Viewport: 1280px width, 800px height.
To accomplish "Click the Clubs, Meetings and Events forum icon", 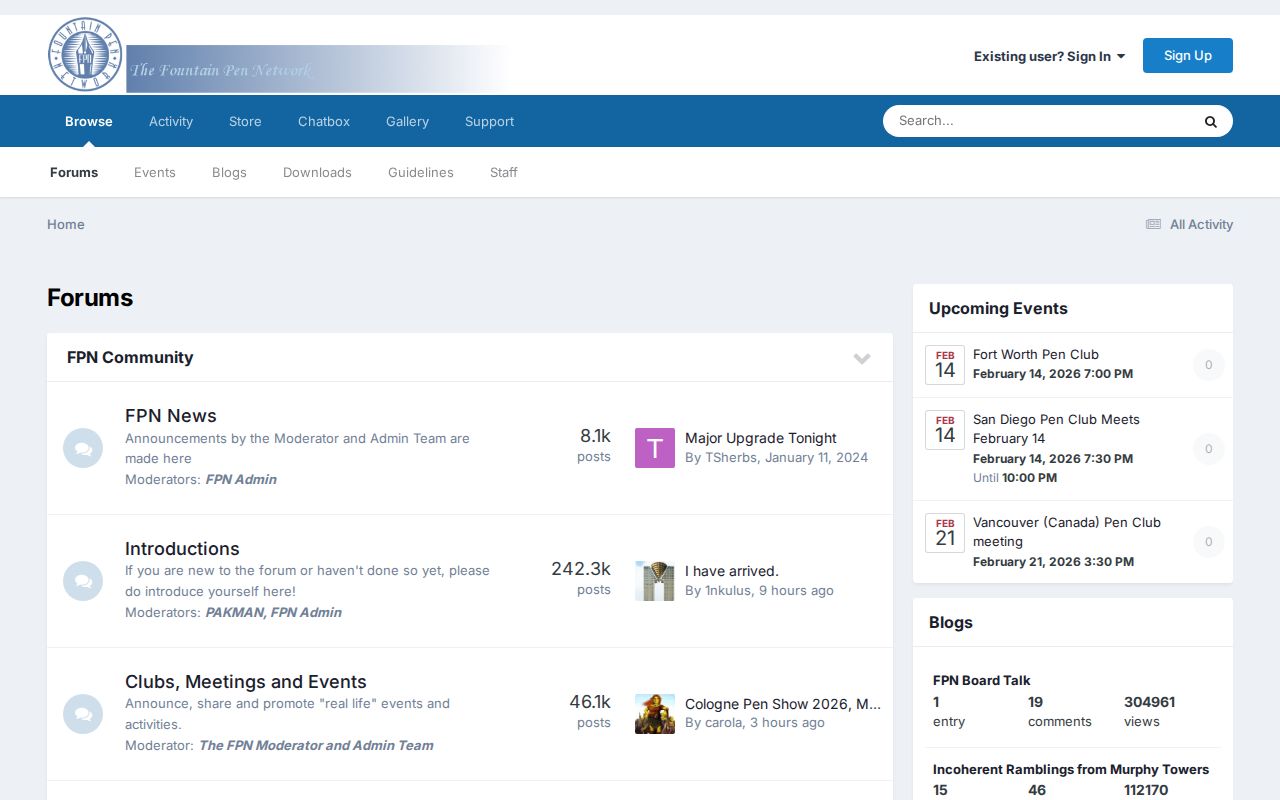I will click(x=83, y=714).
